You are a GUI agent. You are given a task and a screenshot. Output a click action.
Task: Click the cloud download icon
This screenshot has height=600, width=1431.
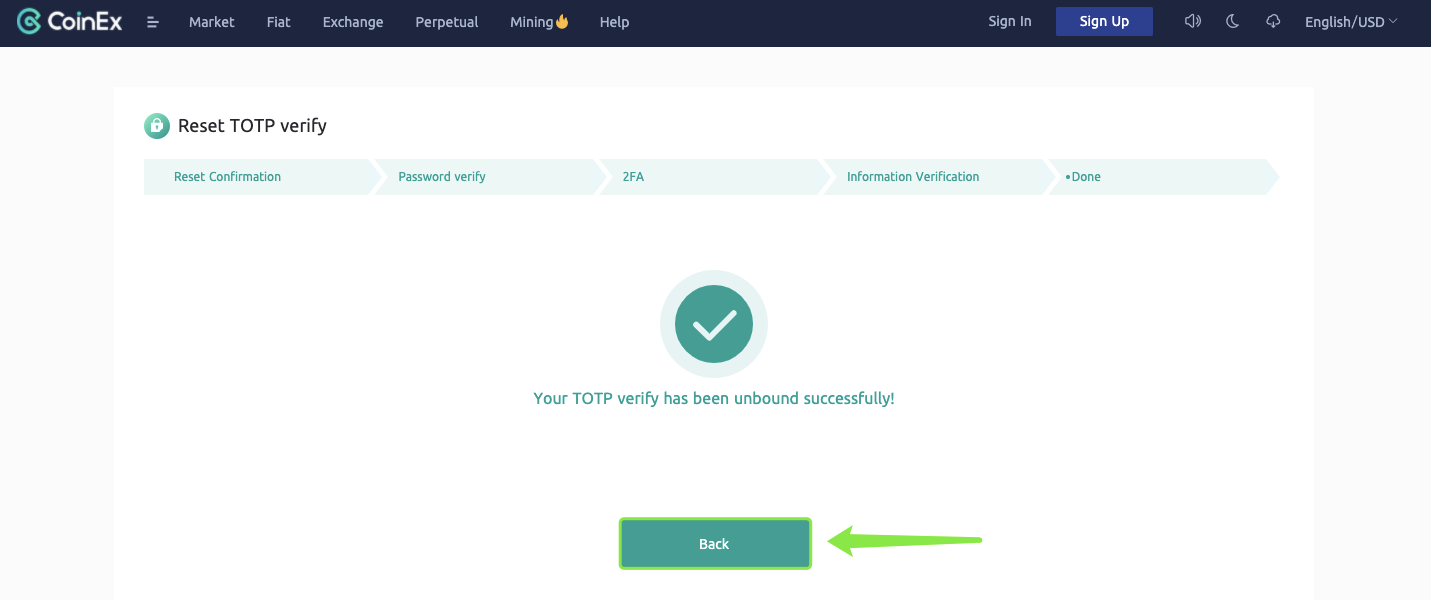click(1273, 21)
